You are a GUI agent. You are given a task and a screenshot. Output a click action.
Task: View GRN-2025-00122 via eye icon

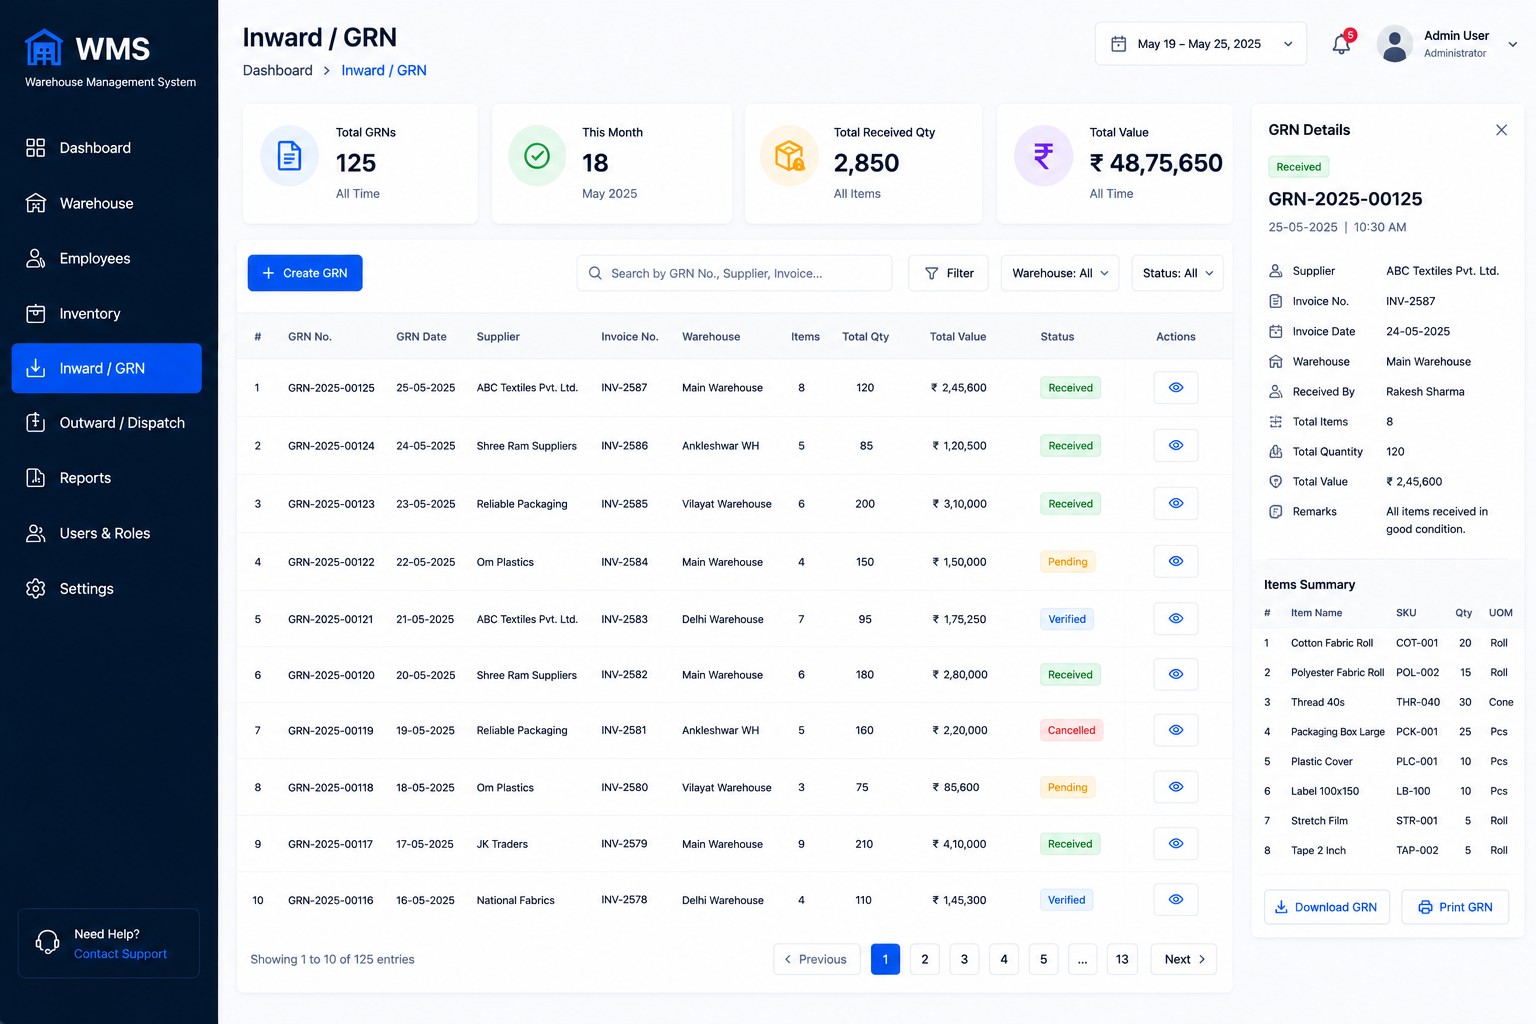[x=1176, y=561]
